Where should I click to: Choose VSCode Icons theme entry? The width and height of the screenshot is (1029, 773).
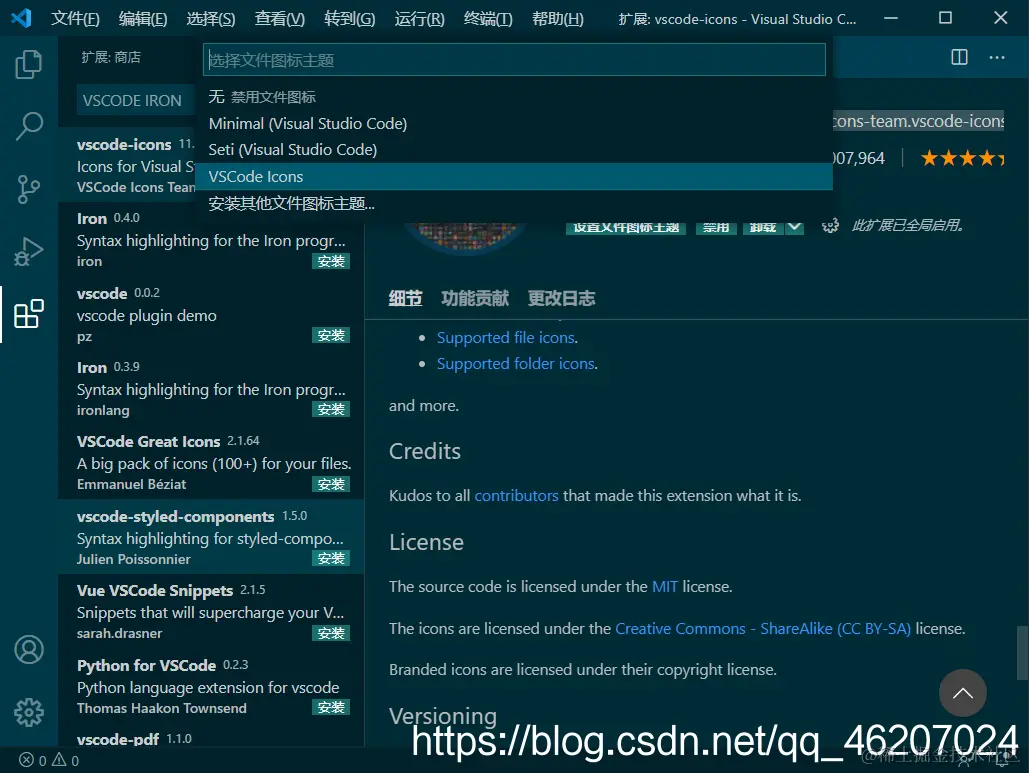[514, 177]
